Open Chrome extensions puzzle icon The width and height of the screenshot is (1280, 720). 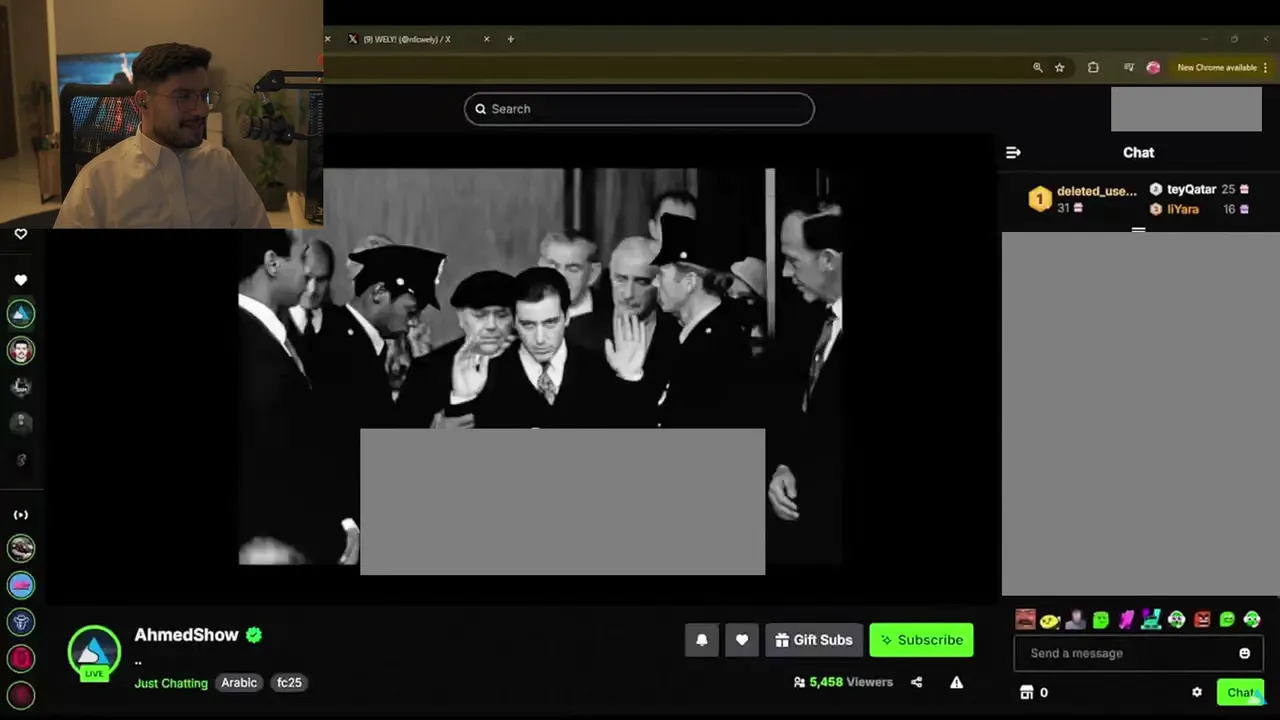tap(1093, 67)
